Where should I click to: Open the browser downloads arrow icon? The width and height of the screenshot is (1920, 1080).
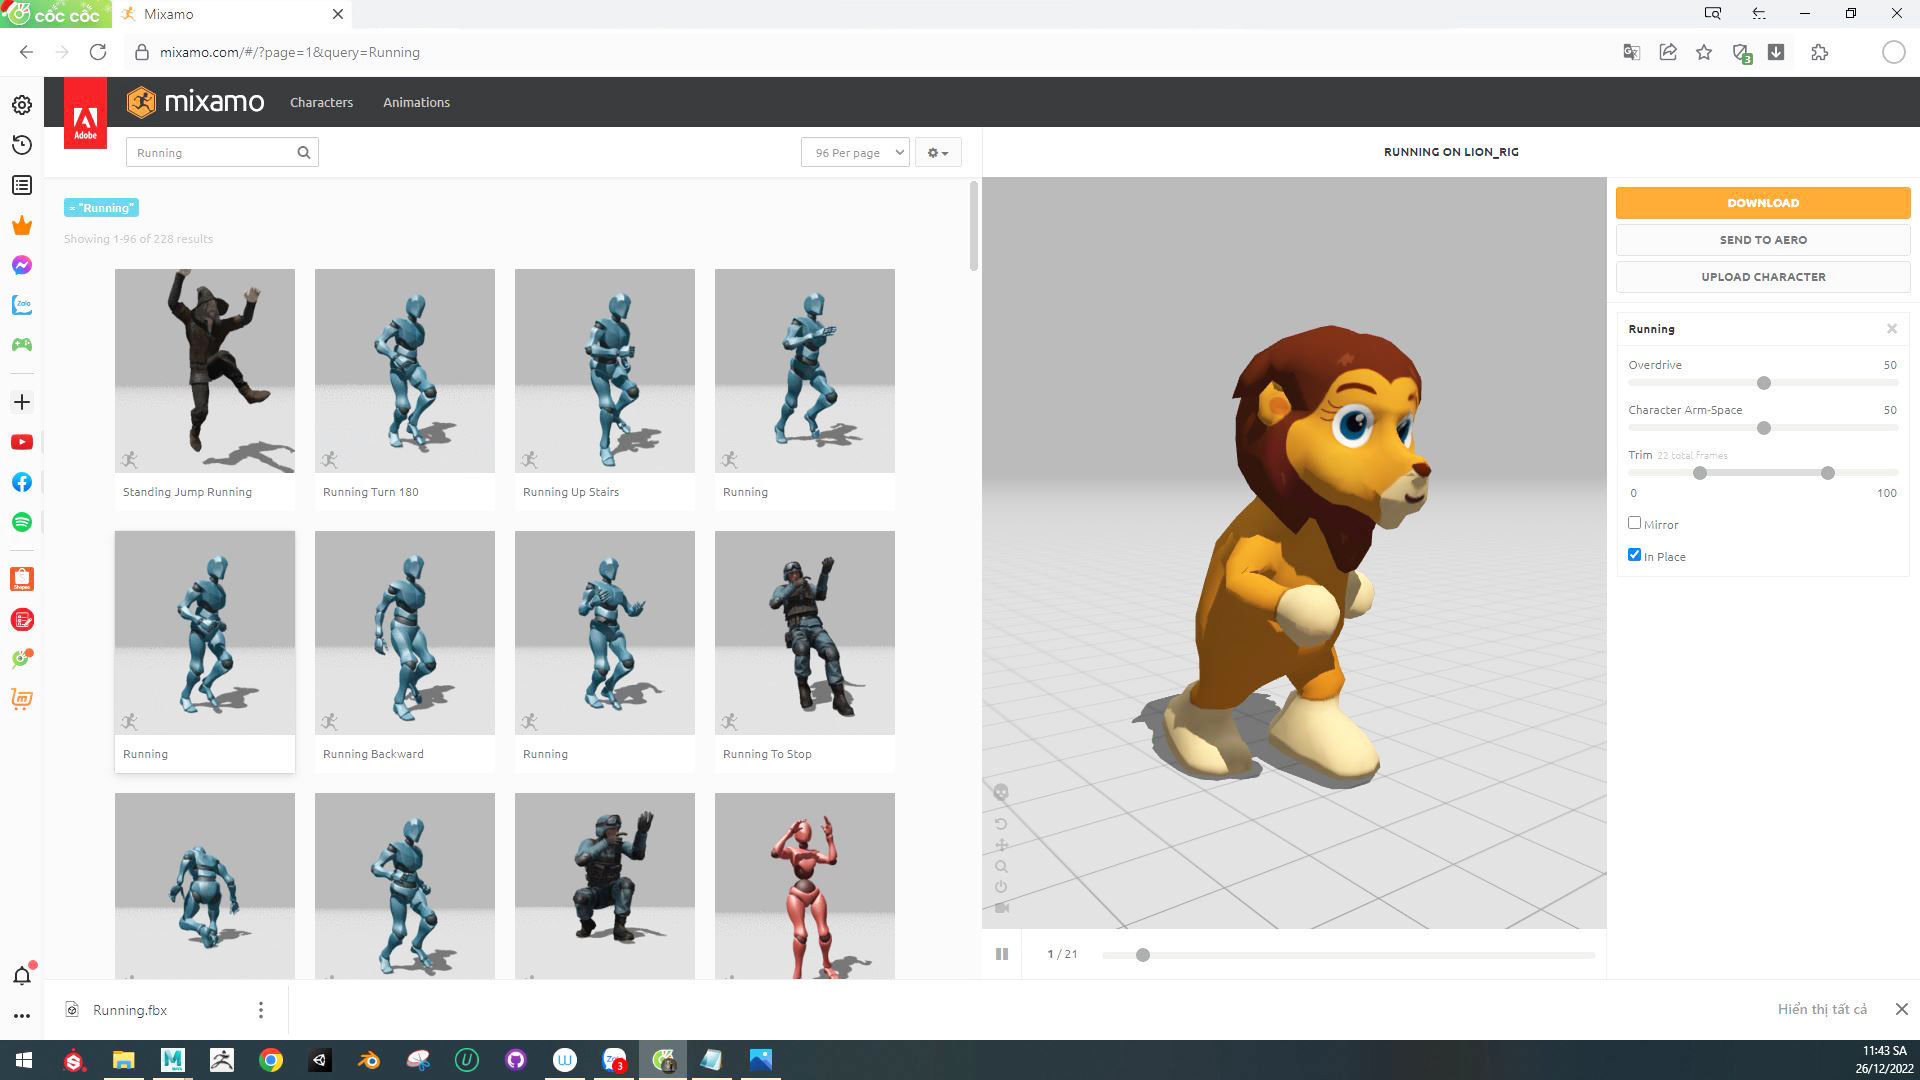click(1776, 52)
